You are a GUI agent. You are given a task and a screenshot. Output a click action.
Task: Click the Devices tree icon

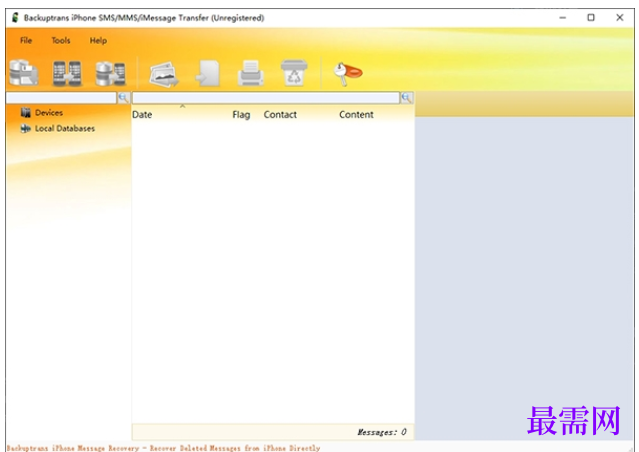point(26,112)
